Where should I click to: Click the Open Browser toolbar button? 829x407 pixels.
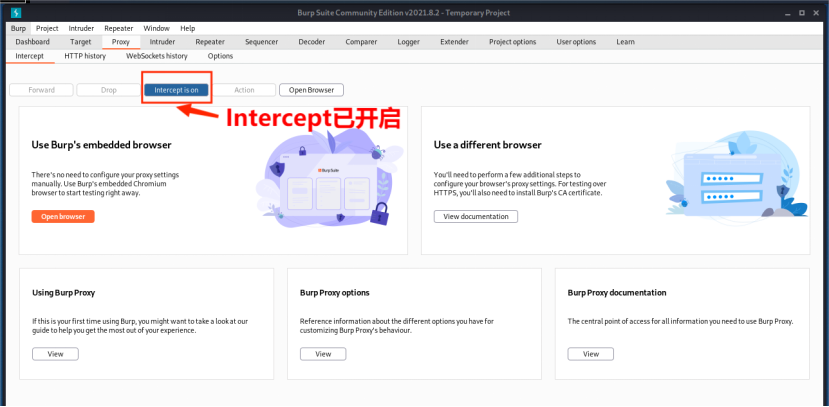(311, 90)
